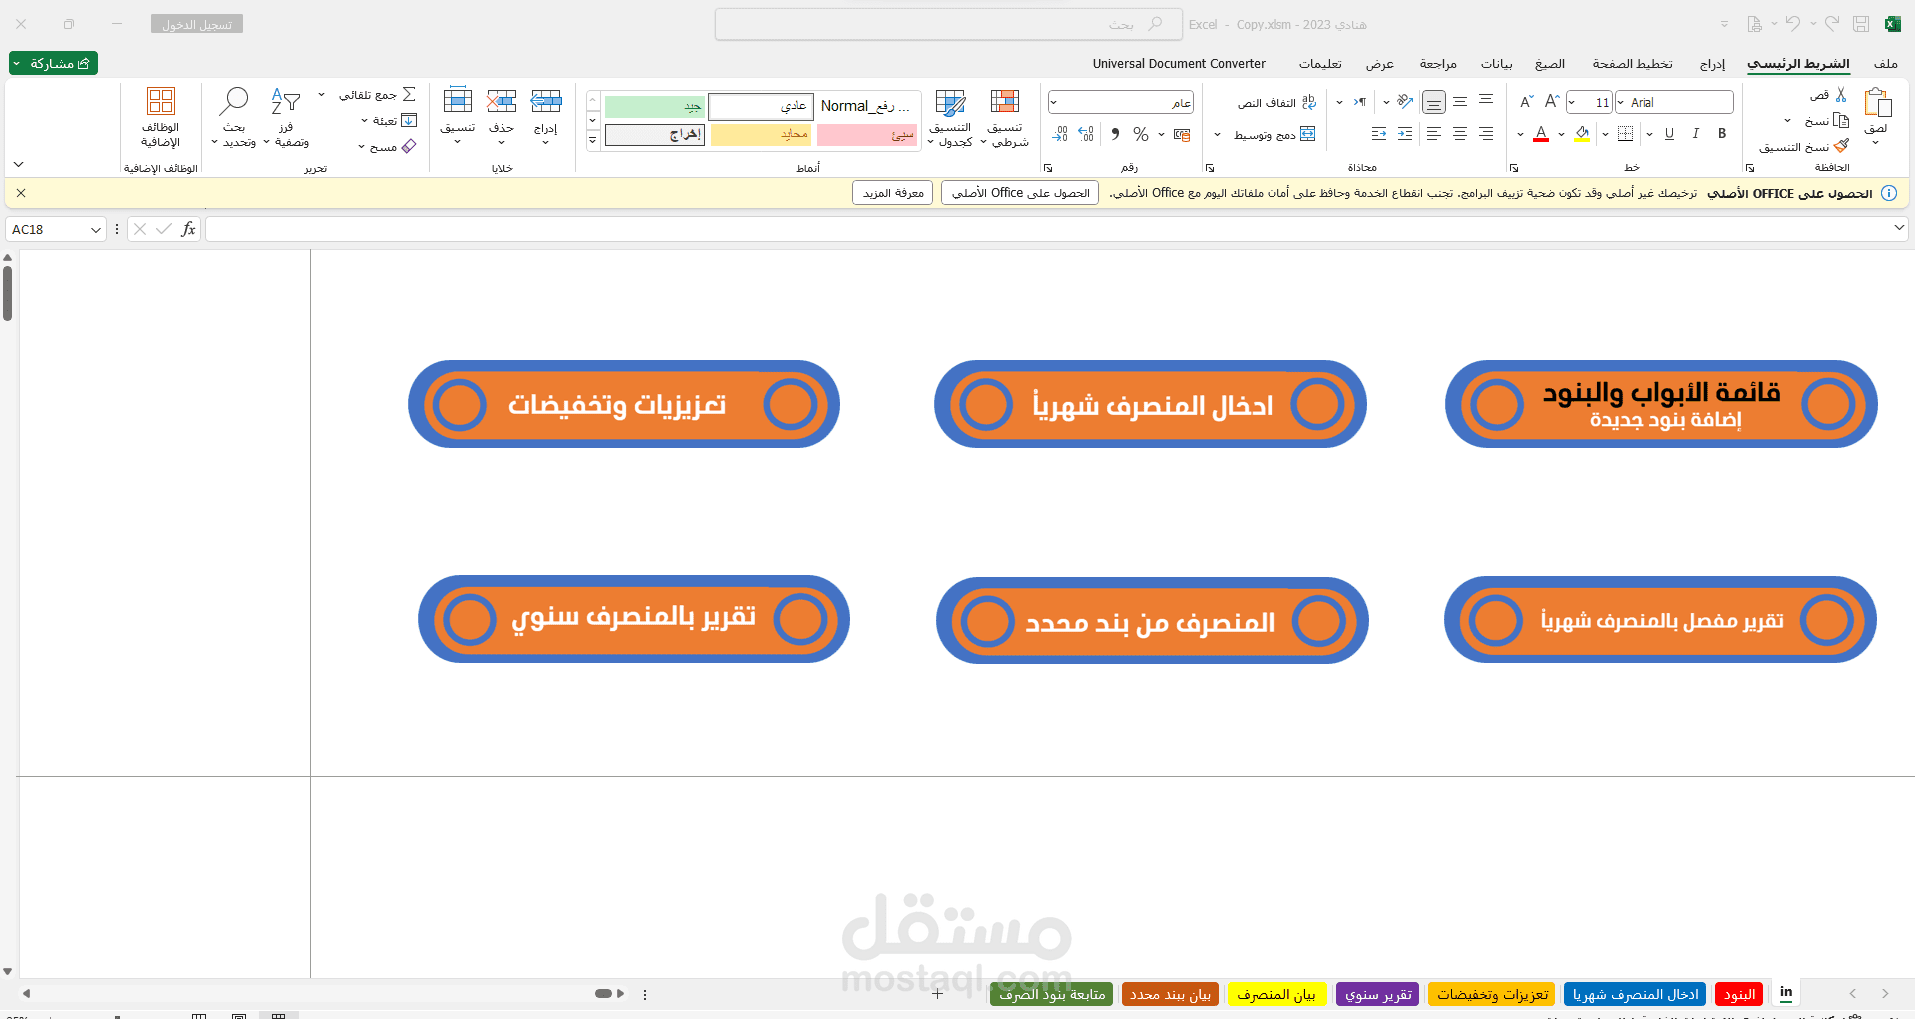This screenshot has height=1019, width=1915.
Task: Click Insert cells (إدراج) icon
Action: pyautogui.click(x=546, y=101)
